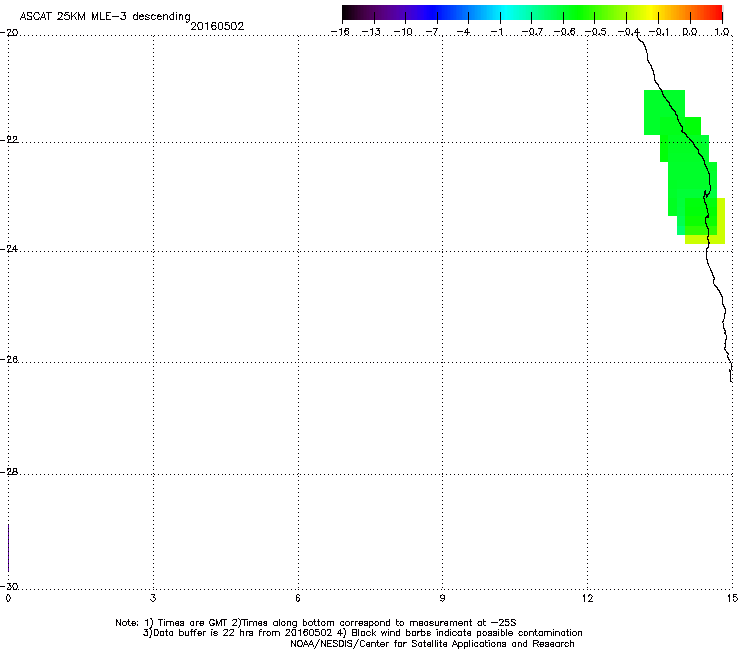740x650 pixels.
Task: Click the plot title 'ASCAT 25KM MLE-3 descending'
Action: pyautogui.click(x=105, y=17)
